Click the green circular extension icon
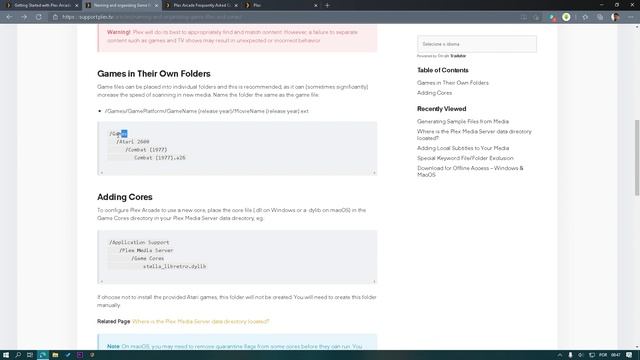This screenshot has height=360, width=640. [566, 17]
